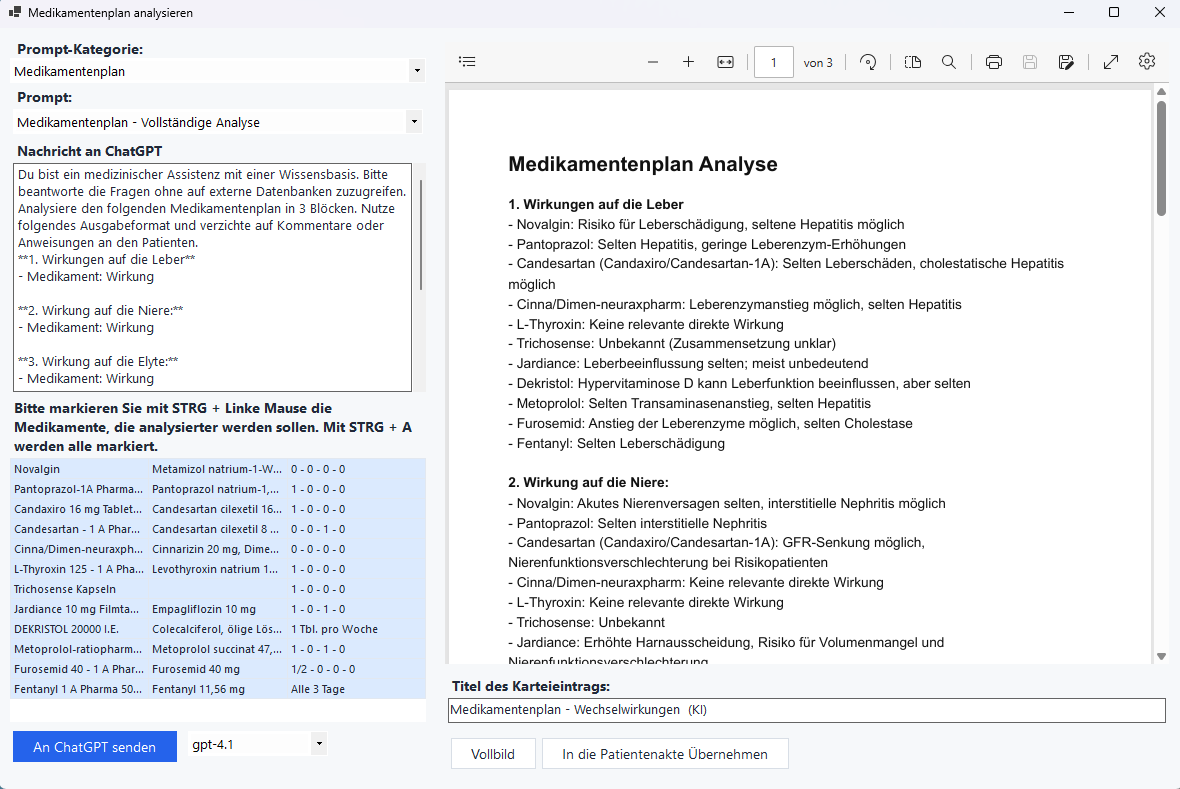
Task: Click the dosage cell 1 Tbl. pro Woche
Action: [x=335, y=629]
